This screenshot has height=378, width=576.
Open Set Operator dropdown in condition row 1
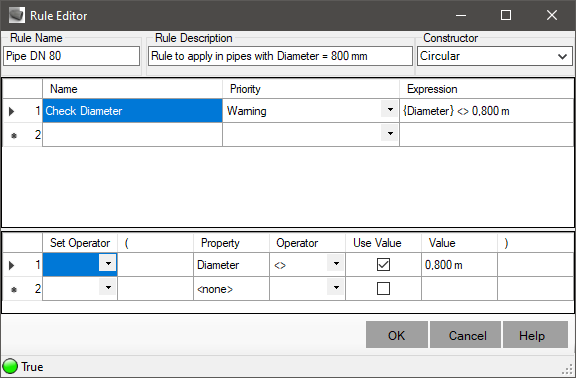point(108,263)
